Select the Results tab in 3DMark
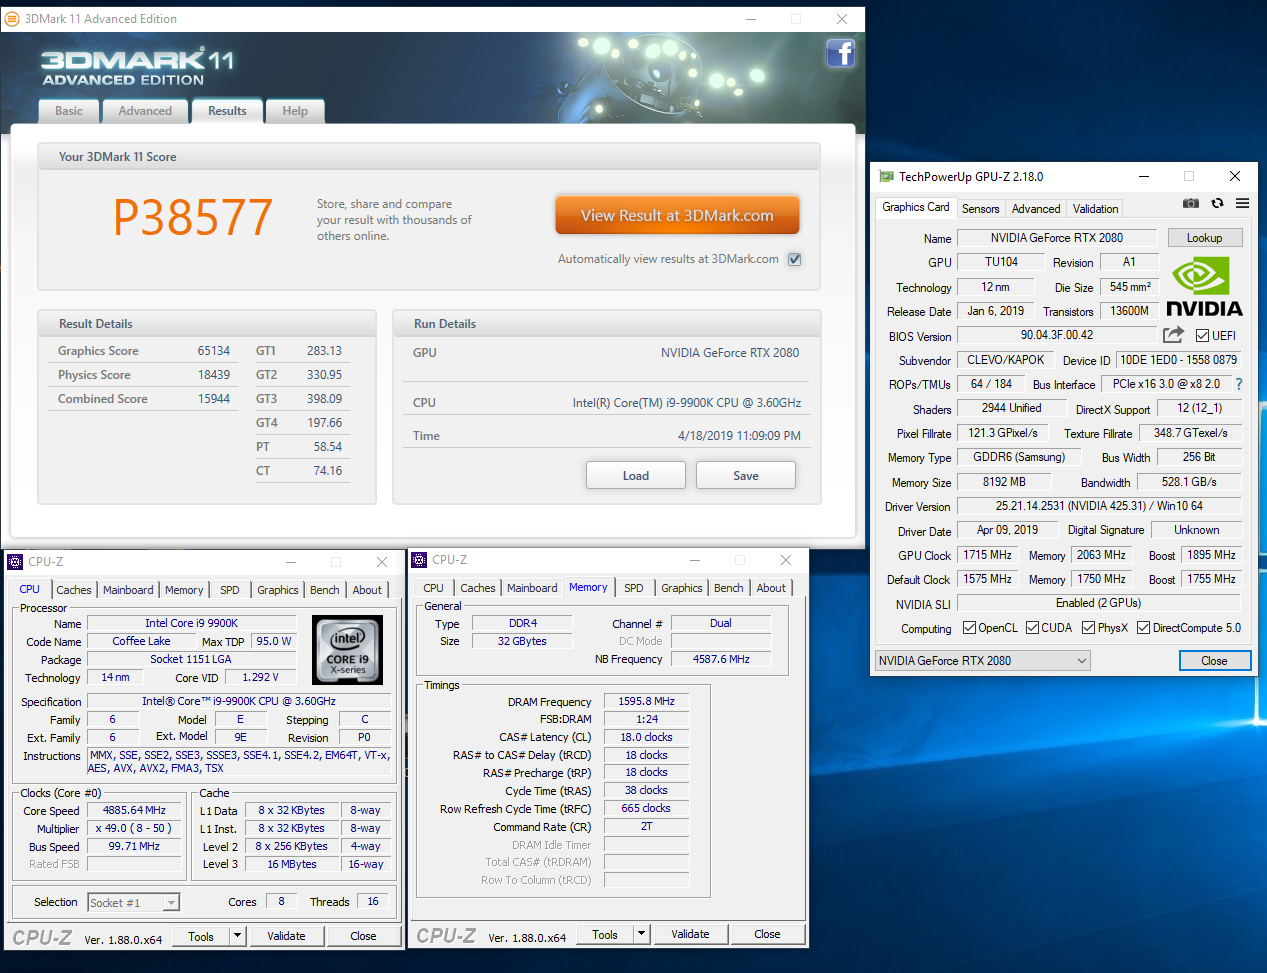The image size is (1267, 973). (x=227, y=111)
